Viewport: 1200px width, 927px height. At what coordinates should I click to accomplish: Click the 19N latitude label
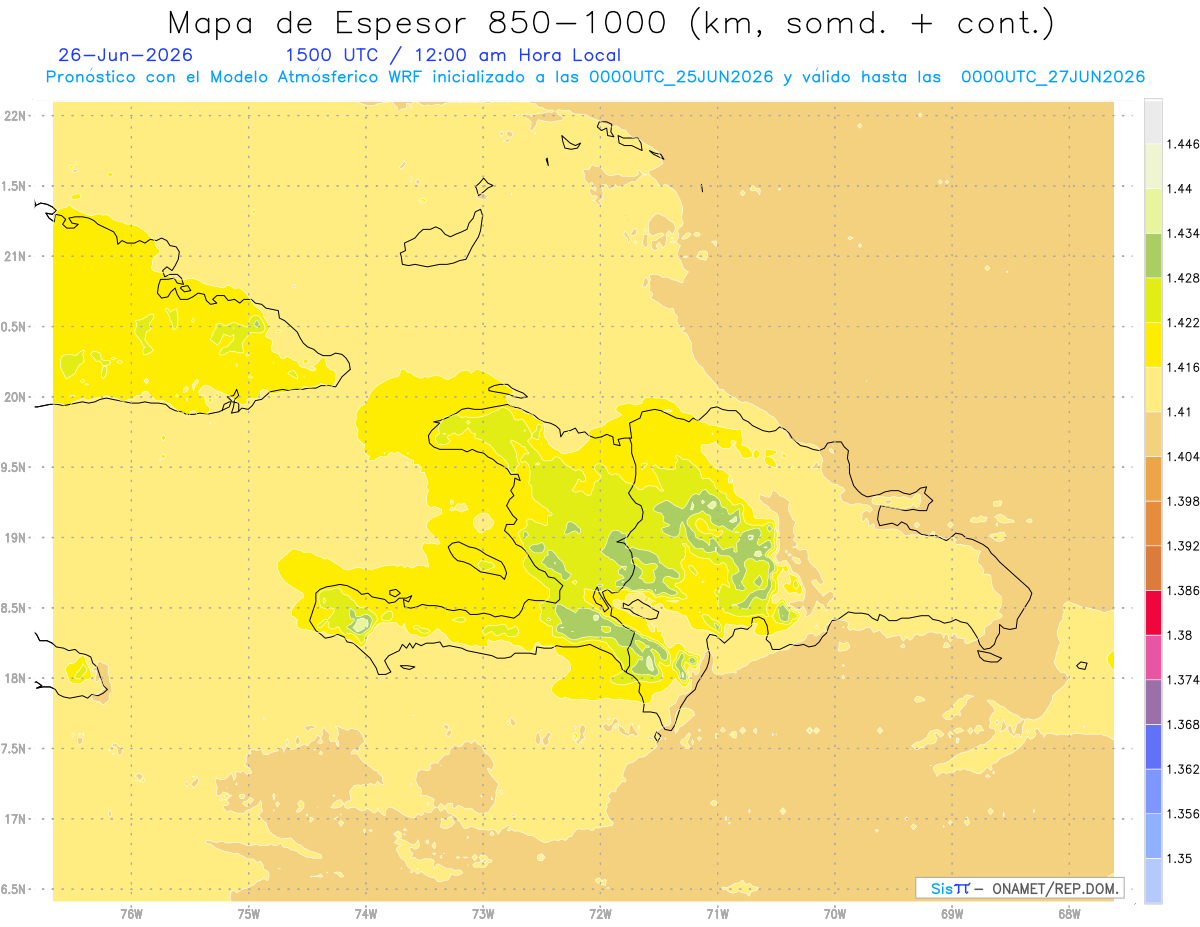pos(15,538)
